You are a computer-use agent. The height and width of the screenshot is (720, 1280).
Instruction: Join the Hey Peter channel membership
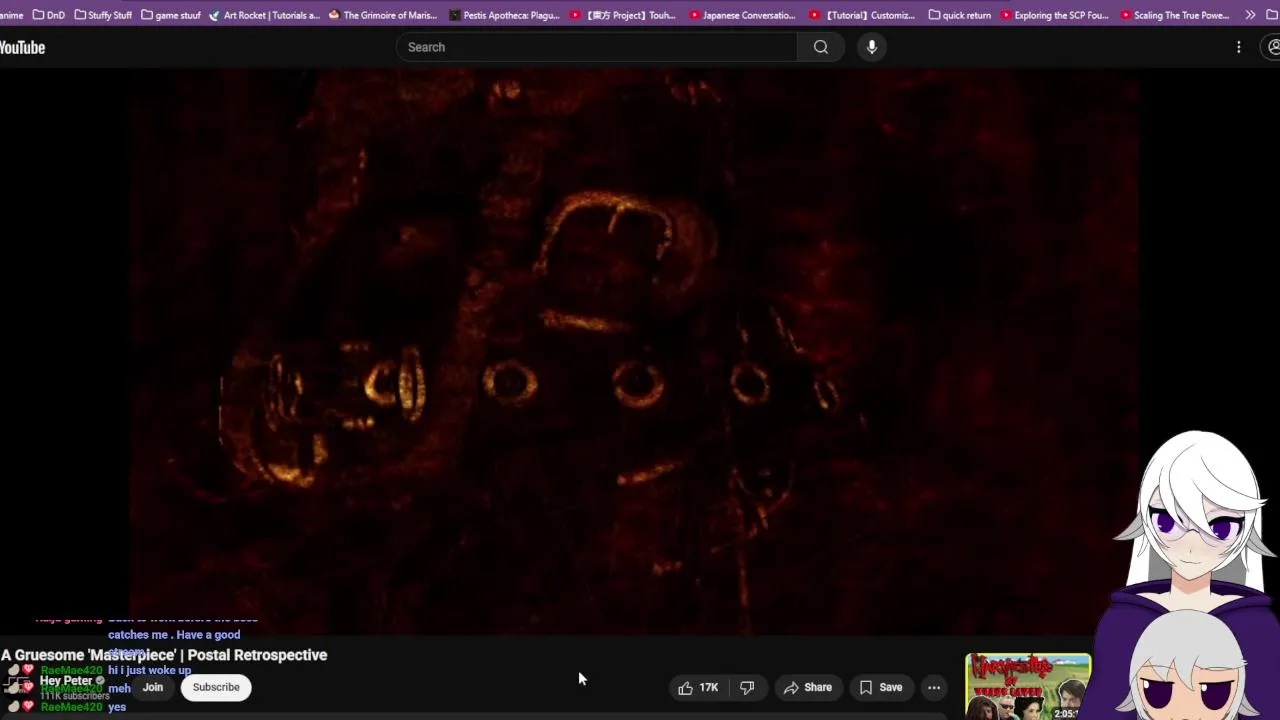pos(152,687)
